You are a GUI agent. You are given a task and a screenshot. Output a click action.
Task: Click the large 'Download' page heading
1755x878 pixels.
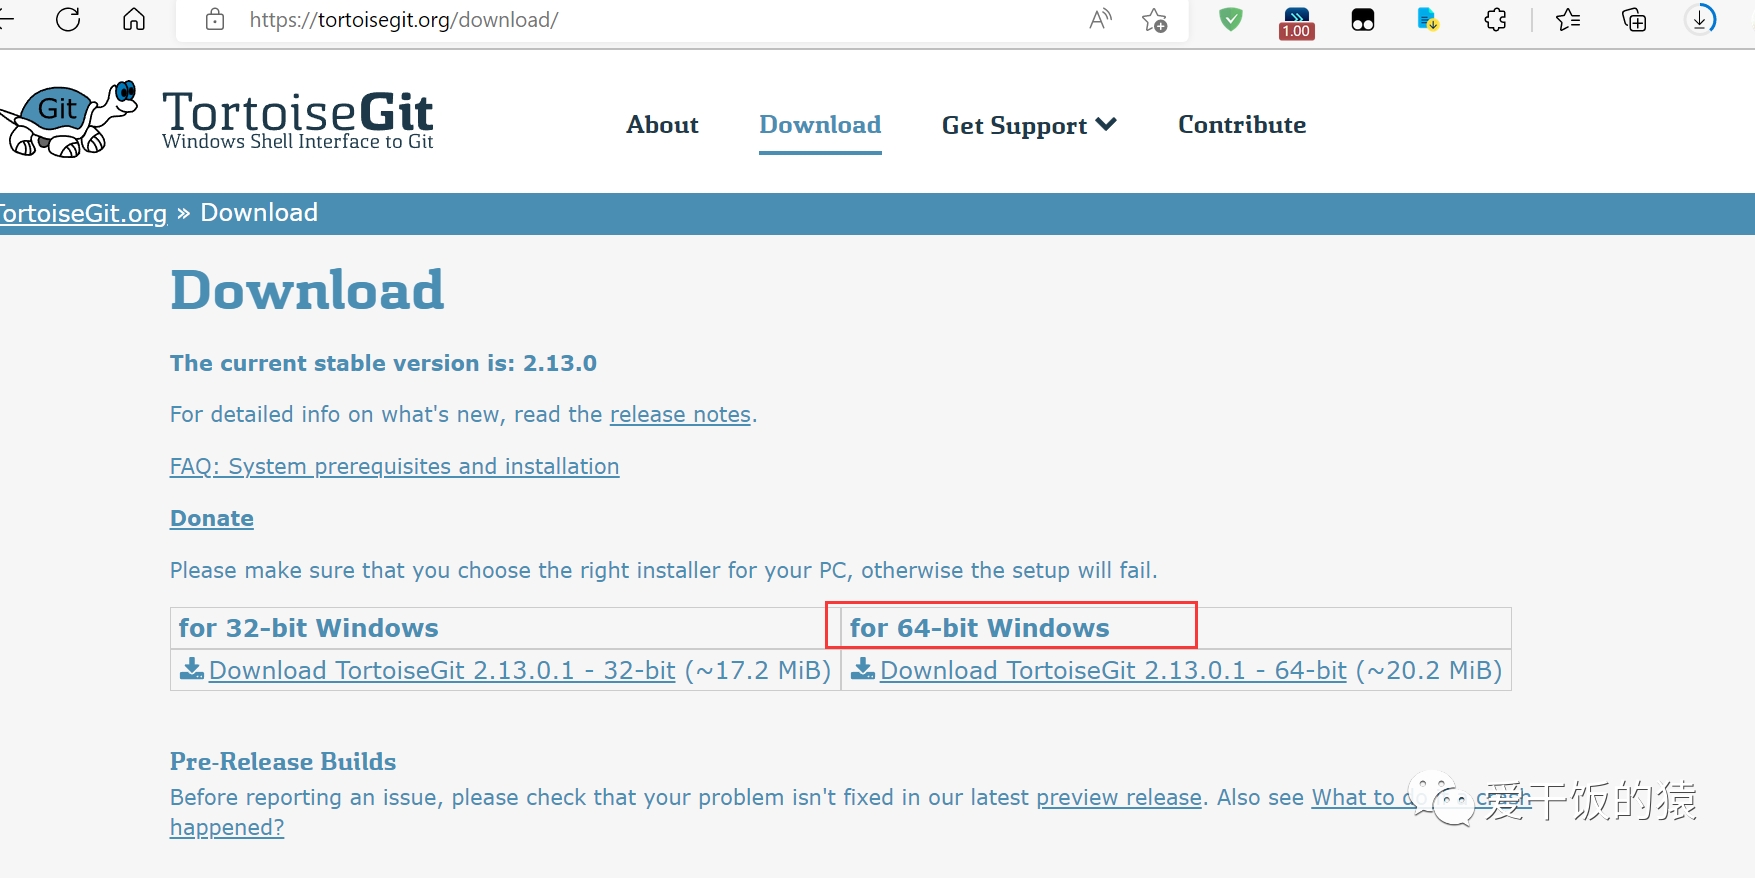click(307, 290)
